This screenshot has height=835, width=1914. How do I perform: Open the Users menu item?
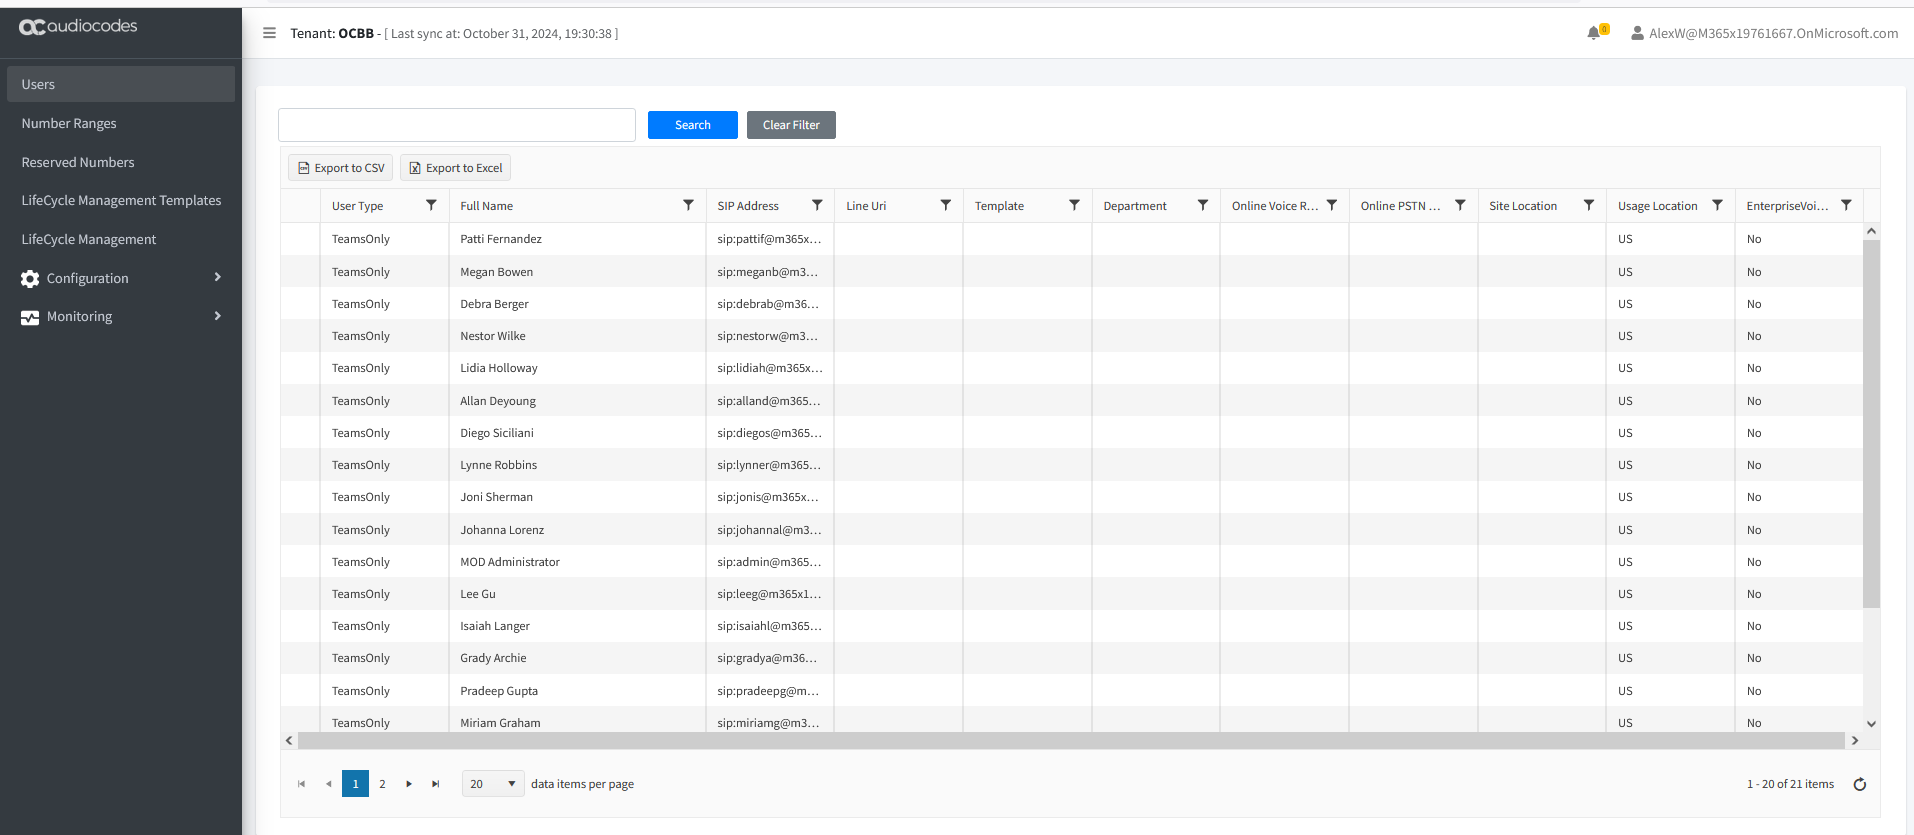point(121,84)
